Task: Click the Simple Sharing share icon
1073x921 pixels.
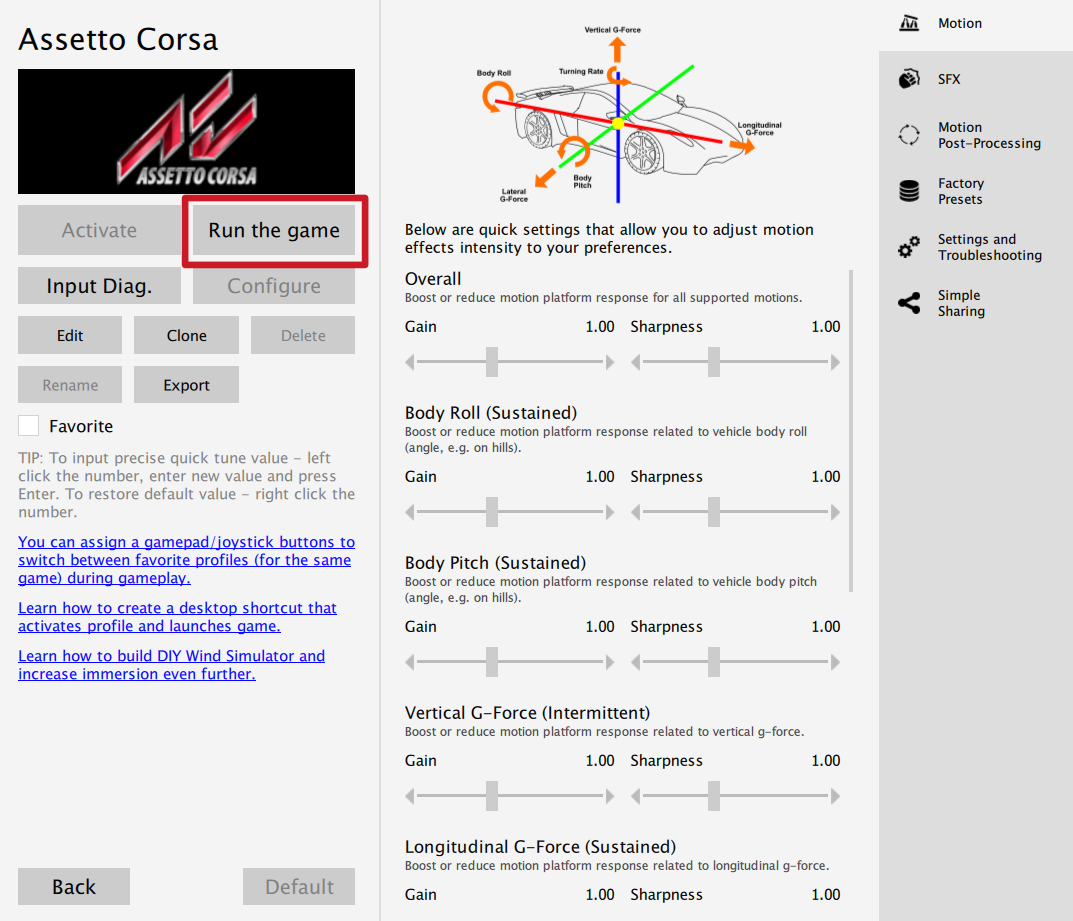Action: (x=909, y=303)
